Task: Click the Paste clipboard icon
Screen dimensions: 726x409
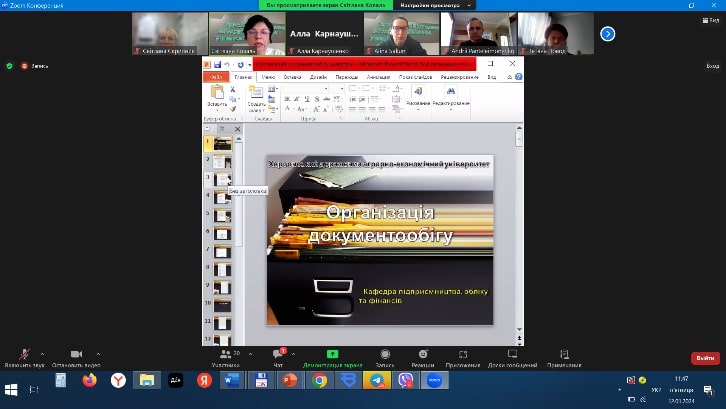Action: pyautogui.click(x=217, y=93)
